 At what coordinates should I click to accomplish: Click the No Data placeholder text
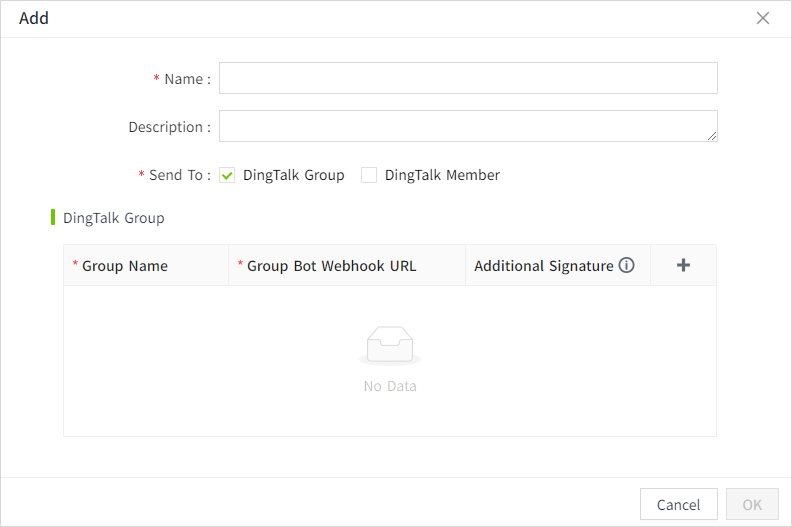click(x=390, y=386)
